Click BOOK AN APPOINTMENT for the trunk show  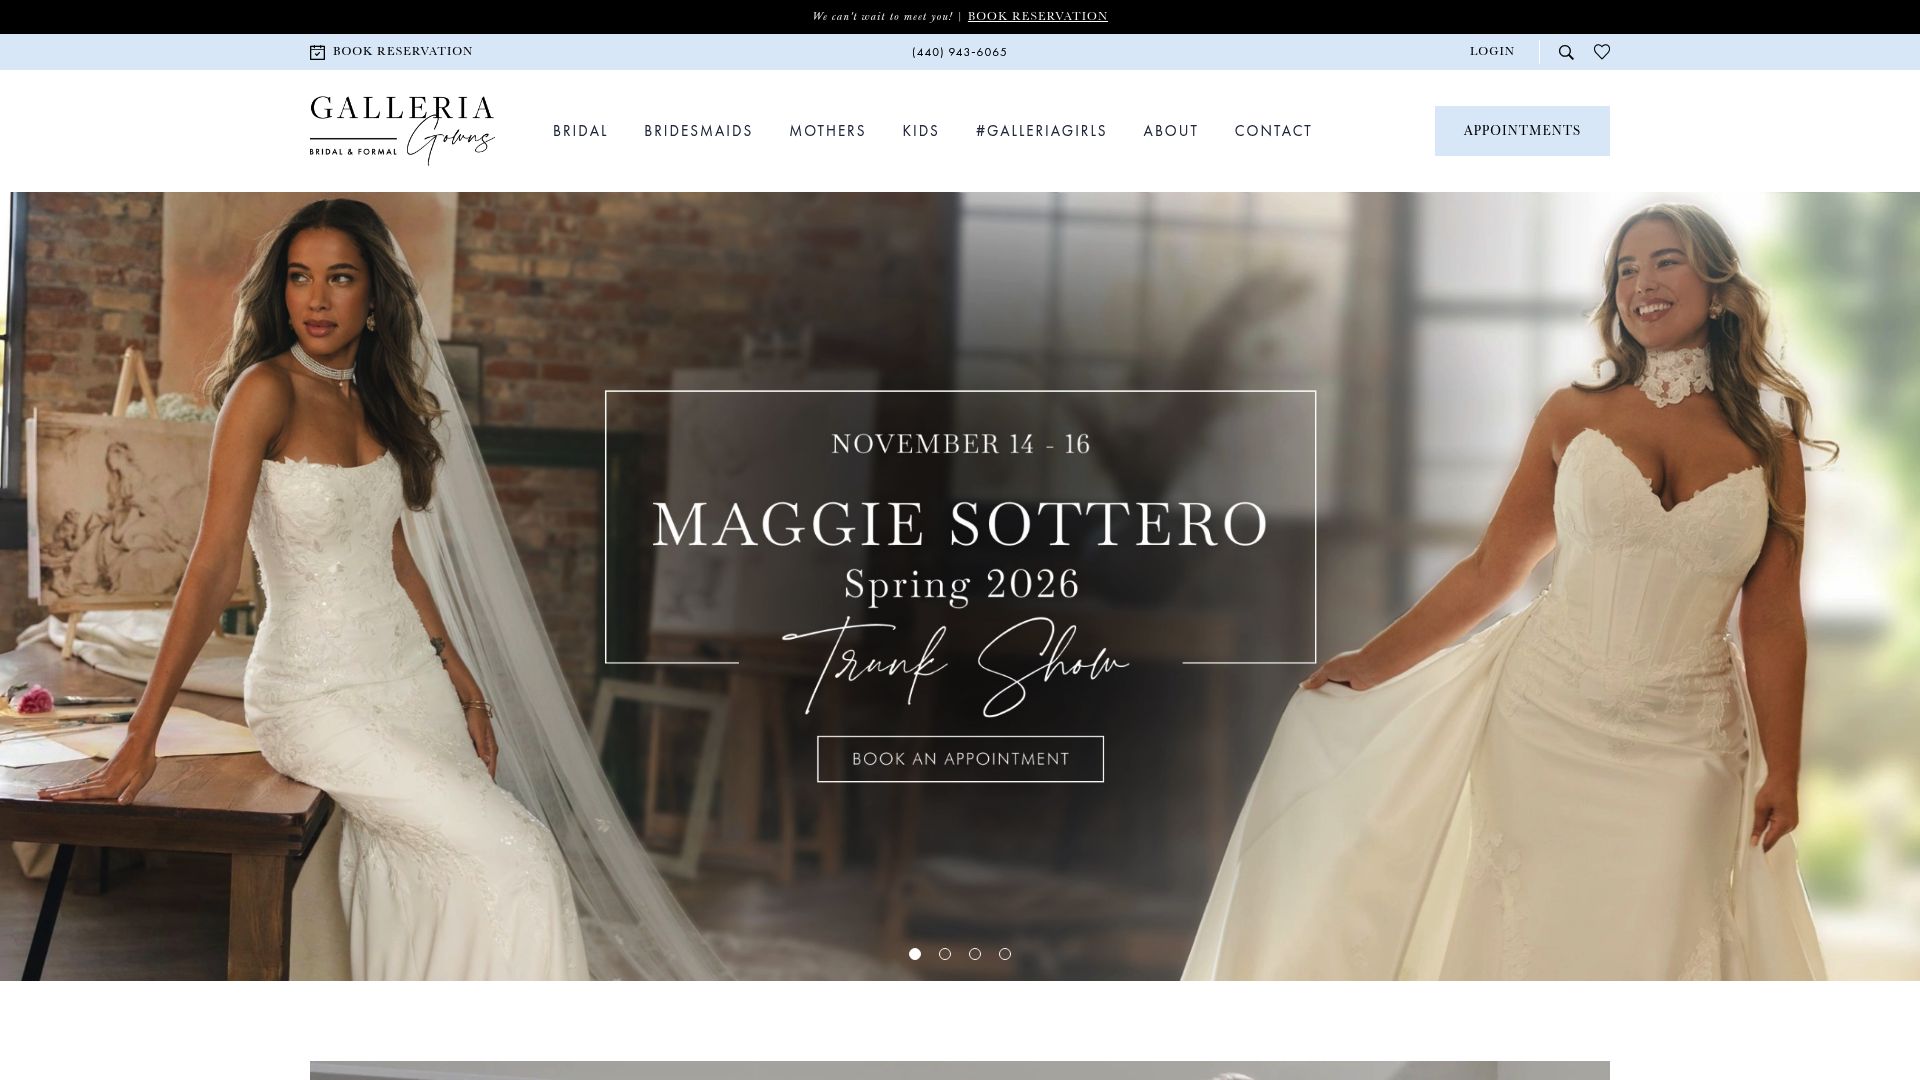[x=960, y=759]
